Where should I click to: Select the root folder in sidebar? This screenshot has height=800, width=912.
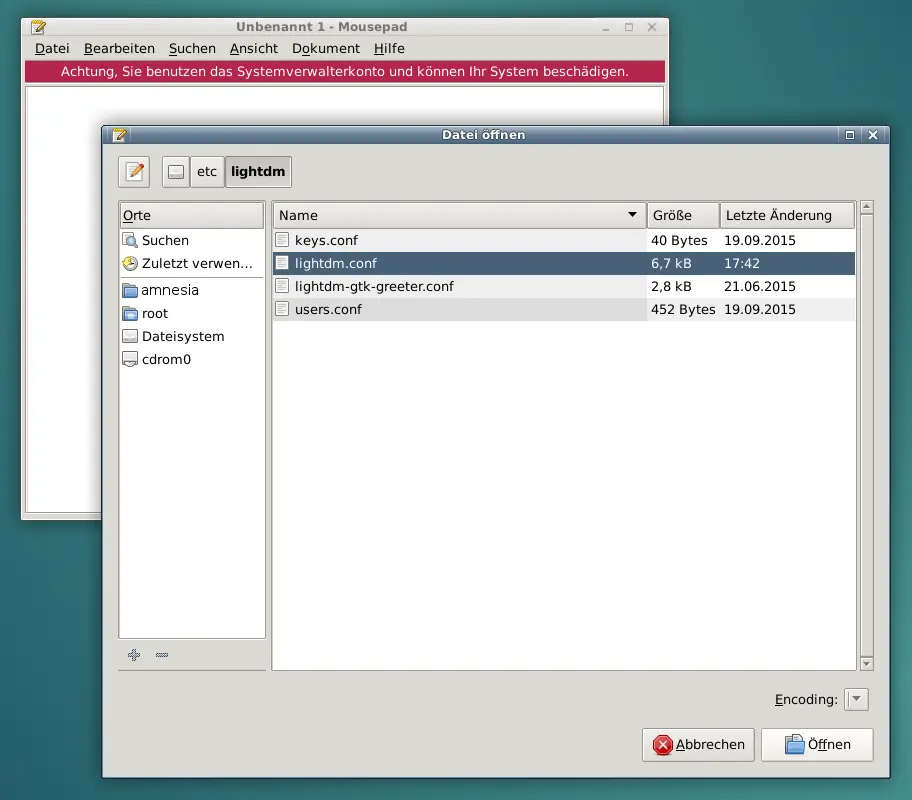pyautogui.click(x=155, y=313)
